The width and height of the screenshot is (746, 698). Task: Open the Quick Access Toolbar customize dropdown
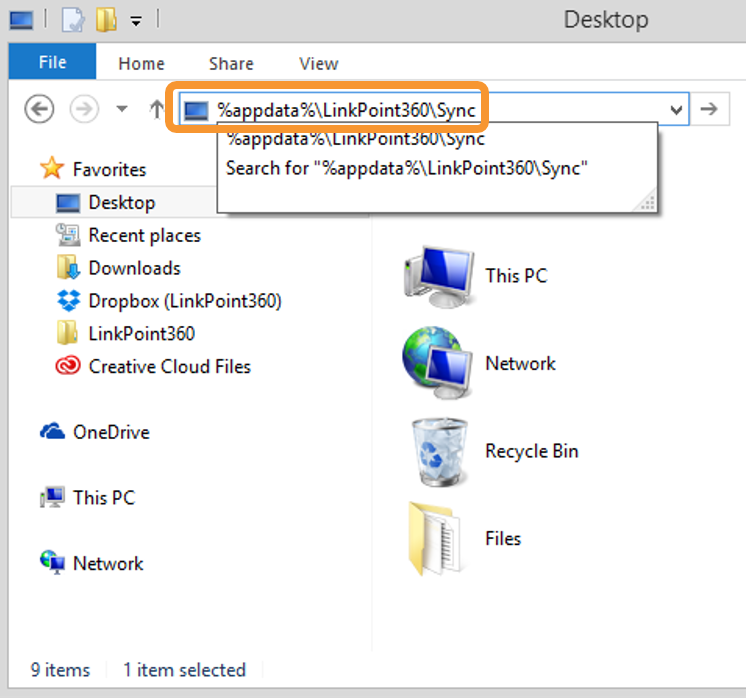(136, 21)
